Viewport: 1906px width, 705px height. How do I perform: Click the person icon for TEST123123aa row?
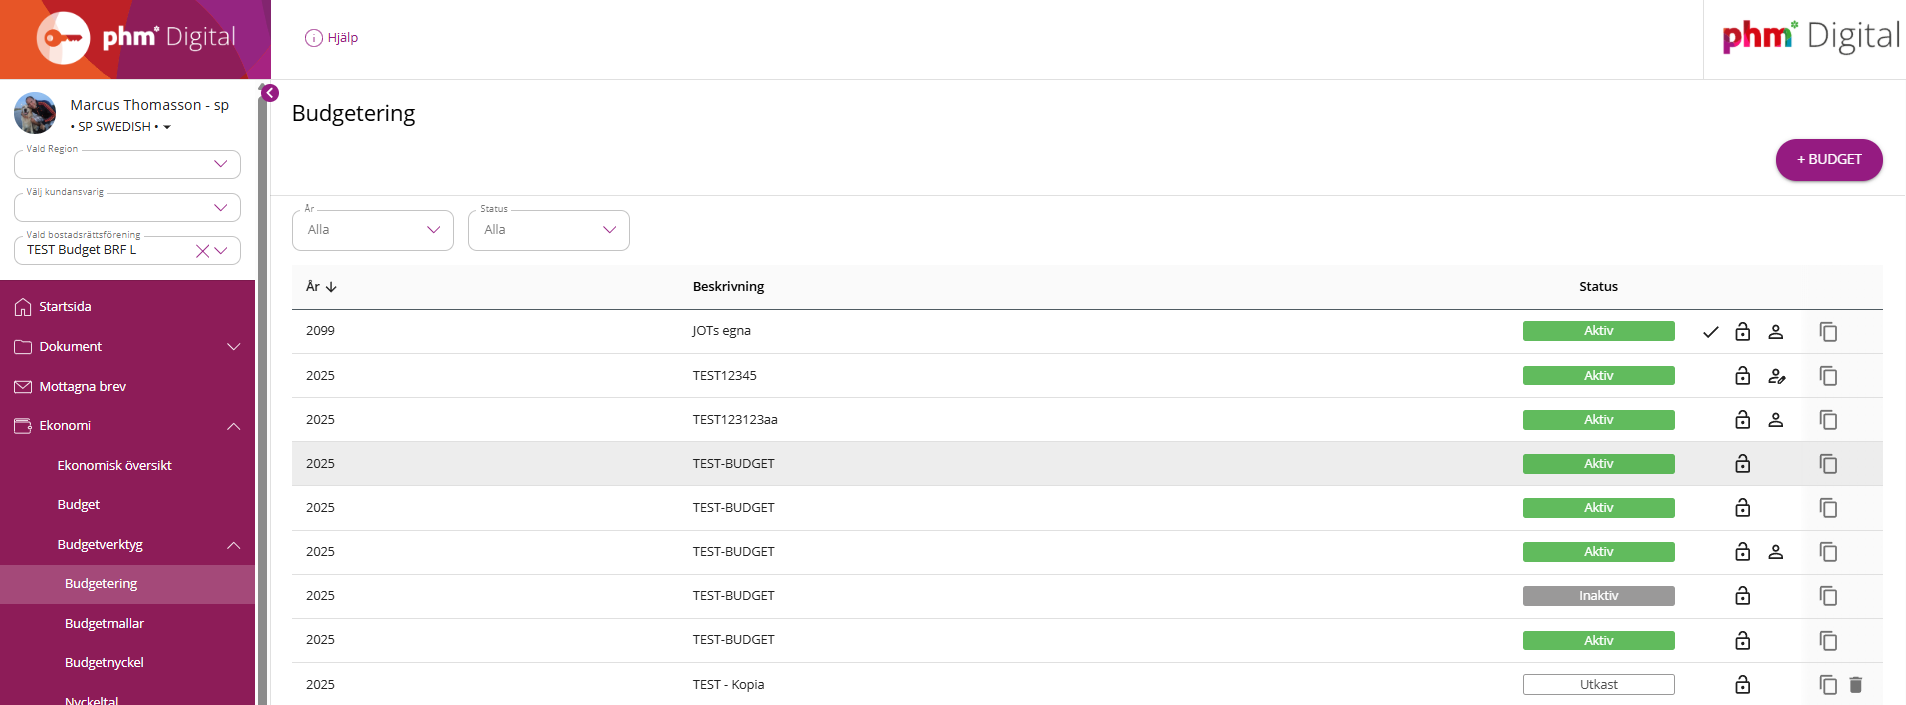[1776, 420]
